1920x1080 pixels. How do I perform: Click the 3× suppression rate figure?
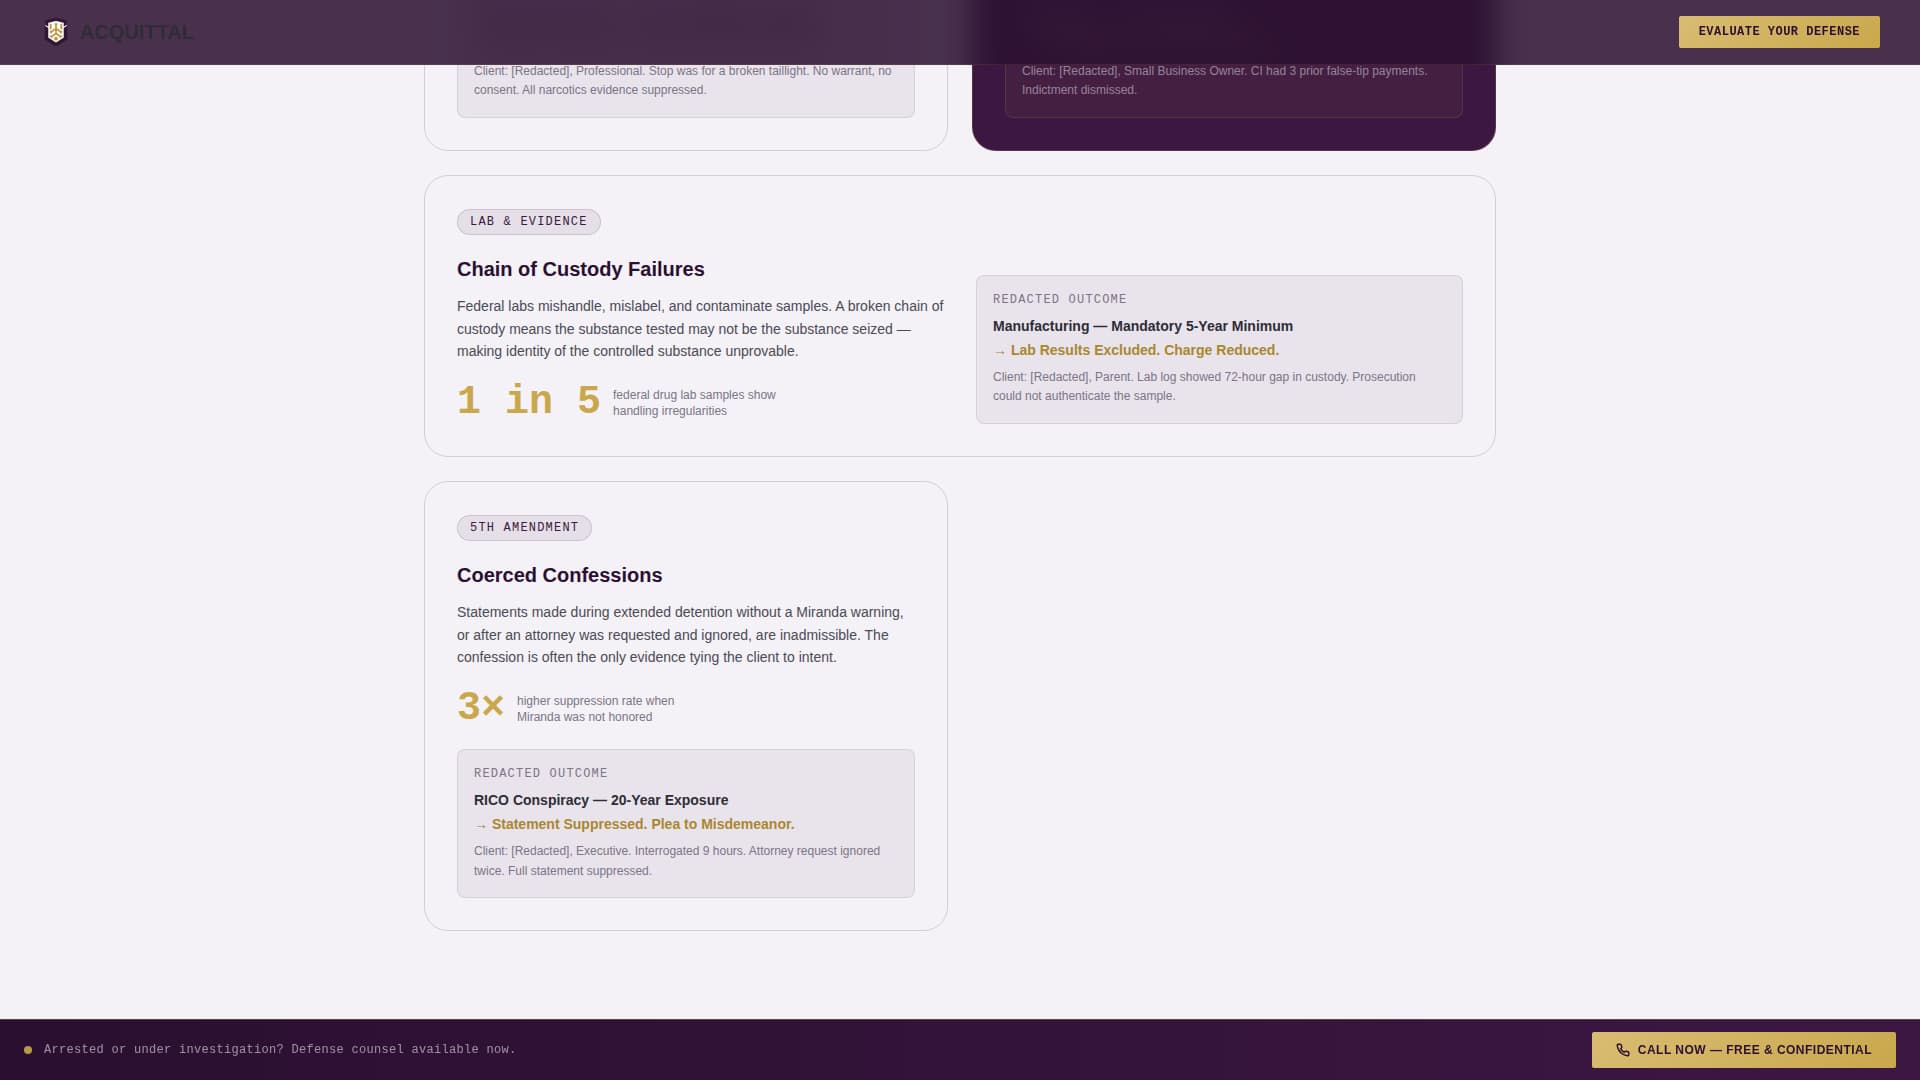[x=480, y=706]
